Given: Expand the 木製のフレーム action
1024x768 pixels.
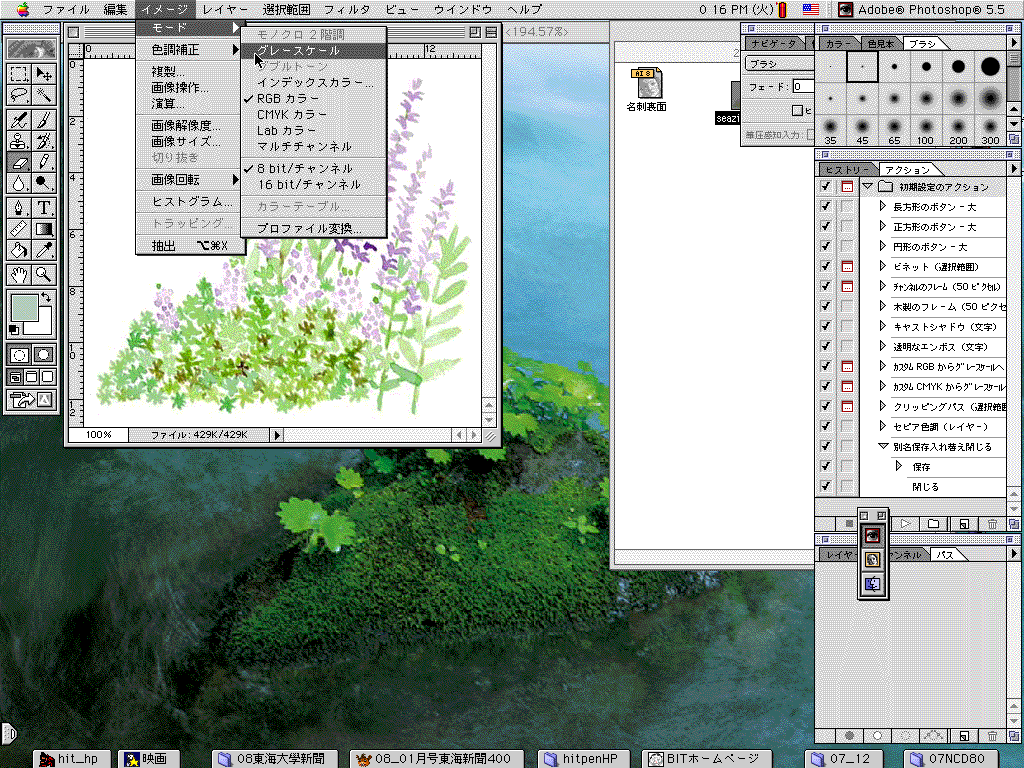Looking at the screenshot, I should pos(883,307).
